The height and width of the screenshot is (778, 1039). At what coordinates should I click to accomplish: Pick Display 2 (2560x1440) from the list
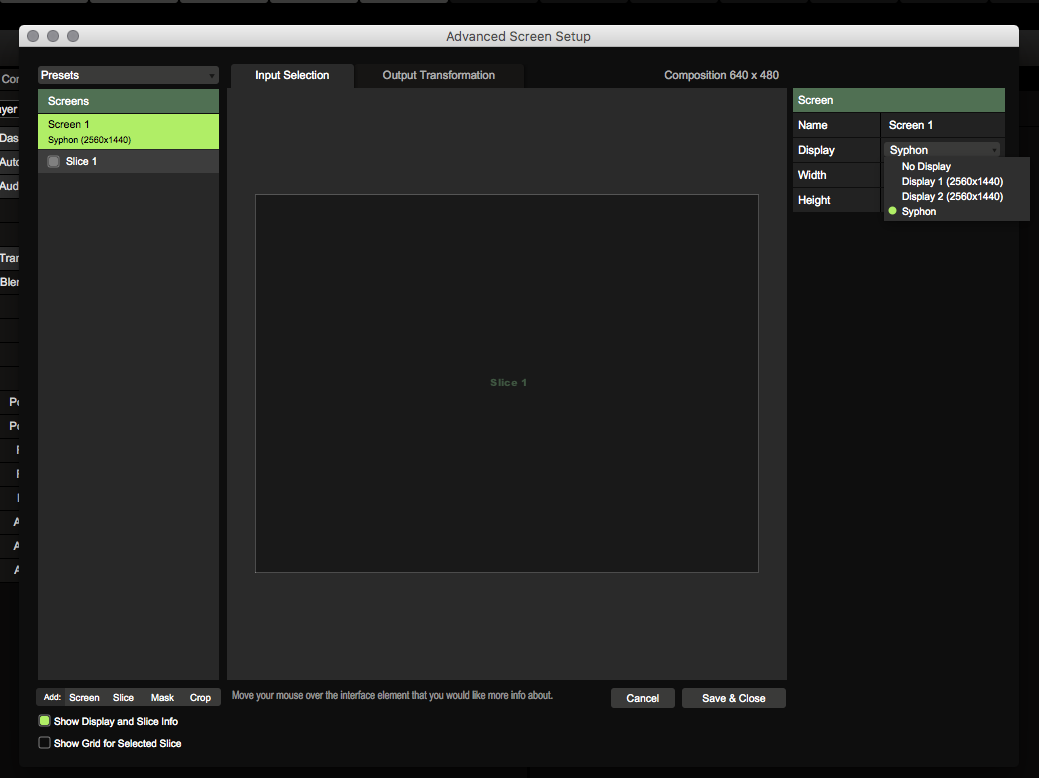pos(952,197)
